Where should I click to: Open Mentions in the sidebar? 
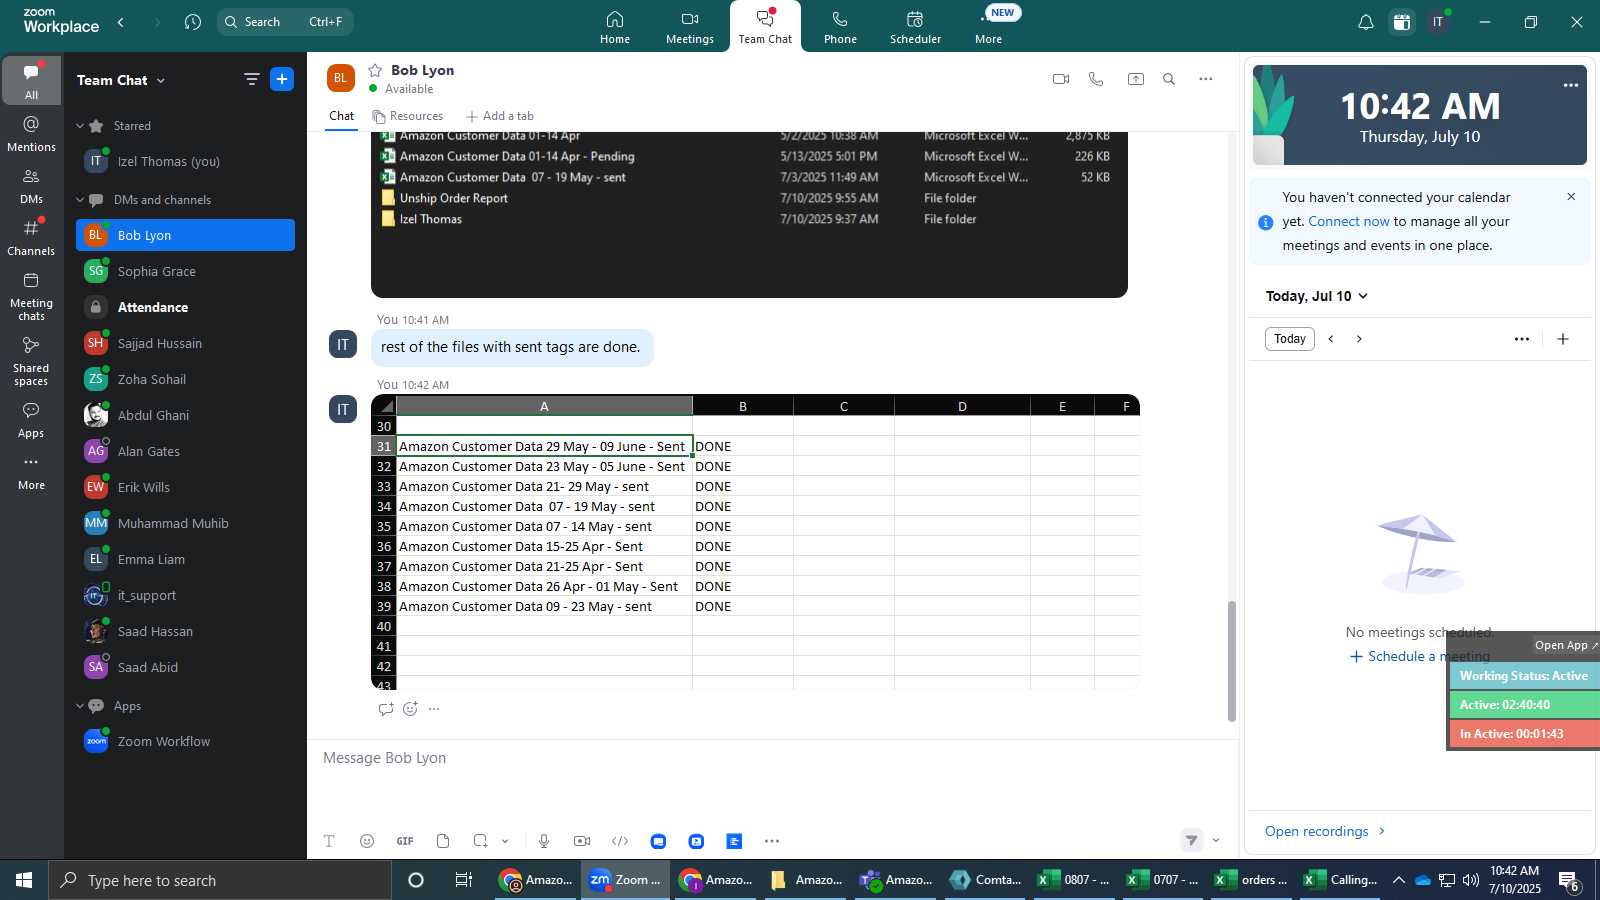click(x=31, y=134)
